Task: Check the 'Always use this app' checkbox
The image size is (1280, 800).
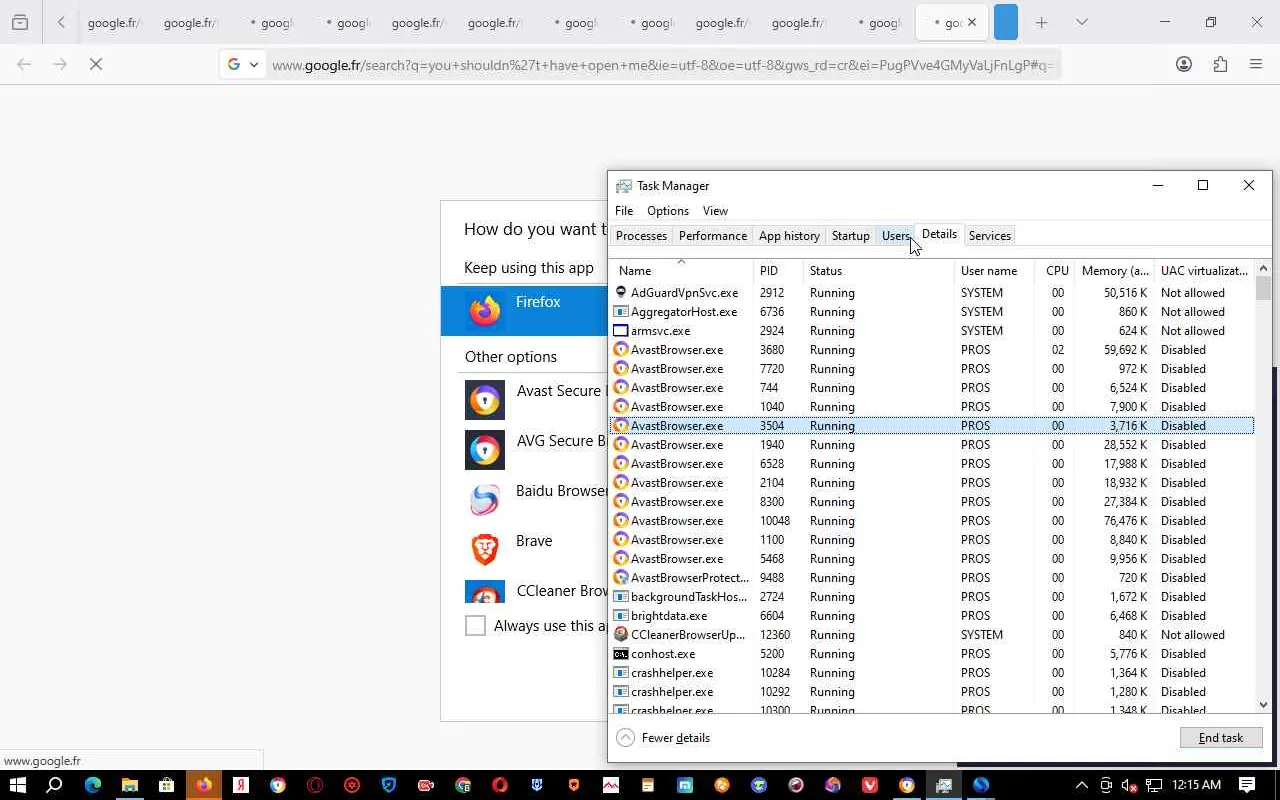Action: [x=475, y=626]
